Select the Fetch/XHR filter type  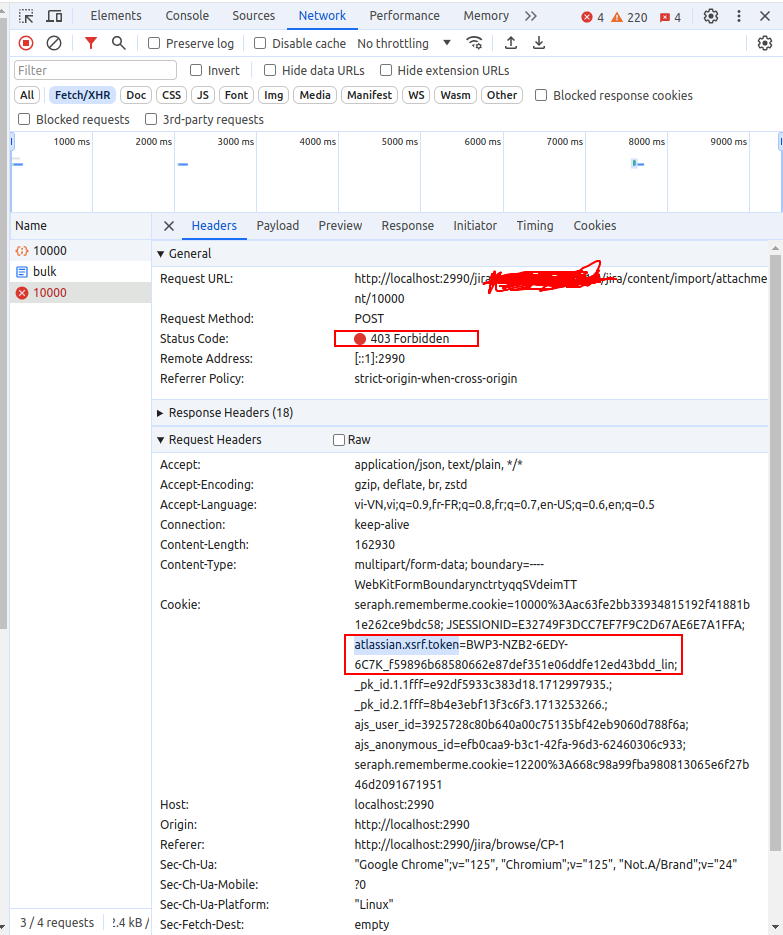point(82,95)
